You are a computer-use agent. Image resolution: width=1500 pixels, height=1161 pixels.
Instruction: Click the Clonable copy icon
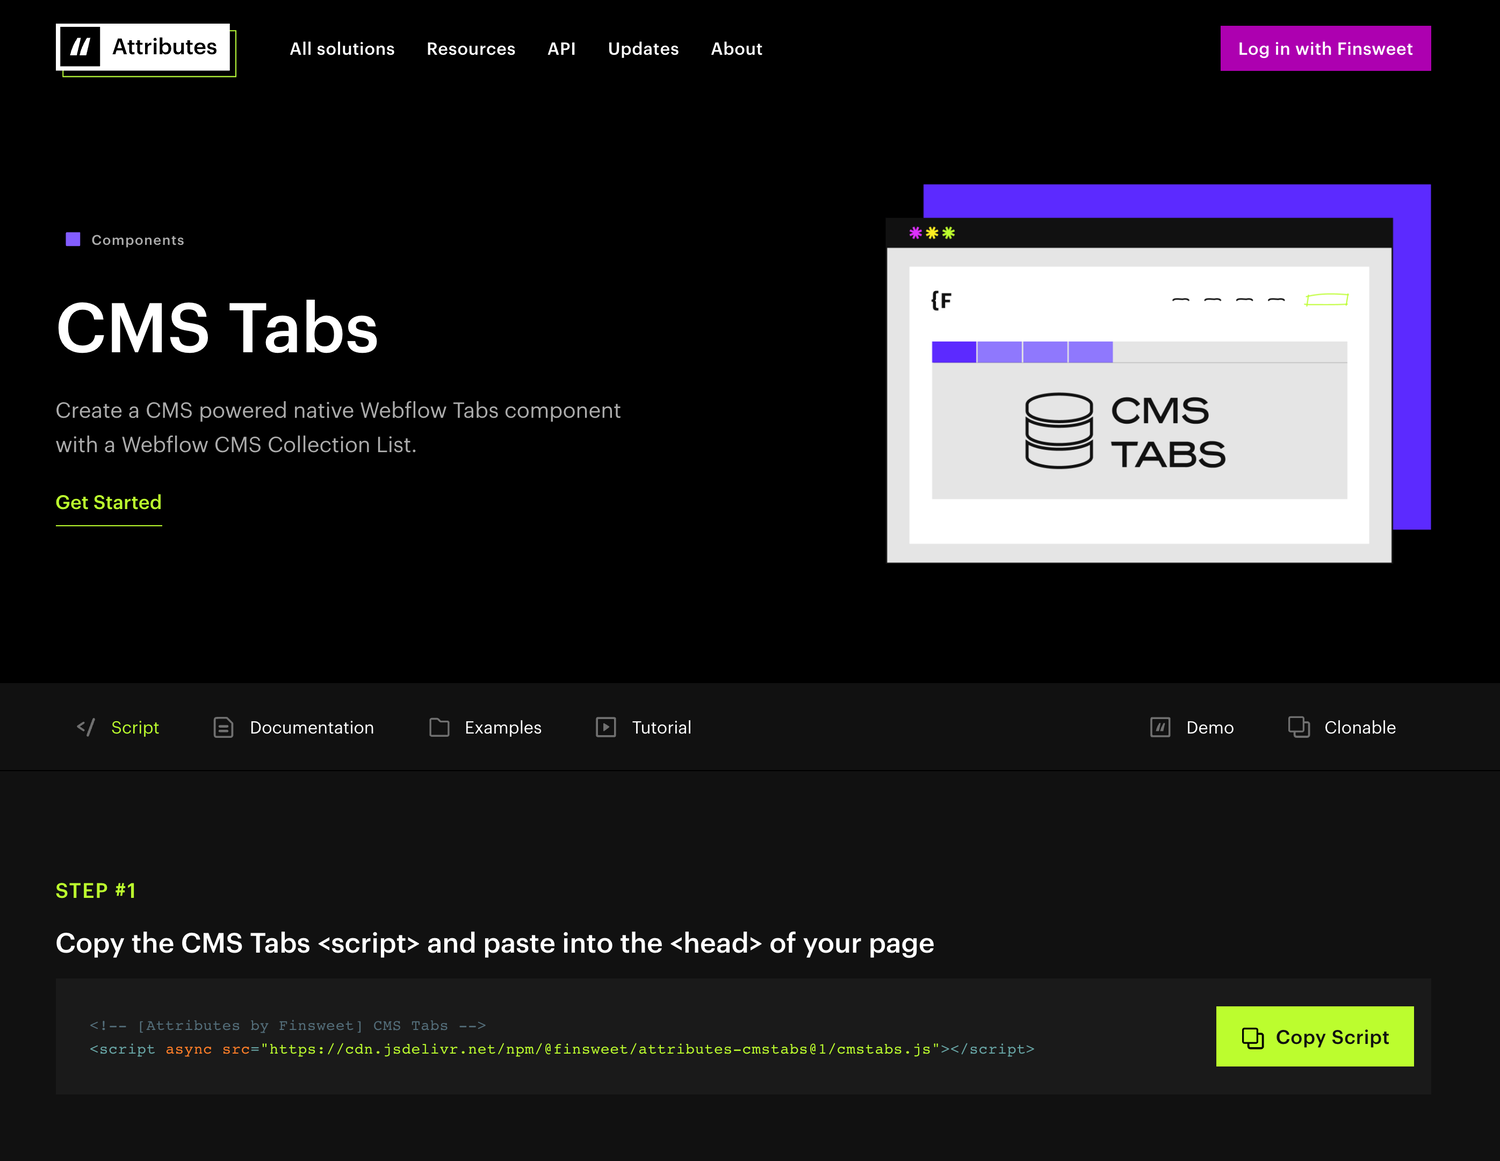point(1299,727)
